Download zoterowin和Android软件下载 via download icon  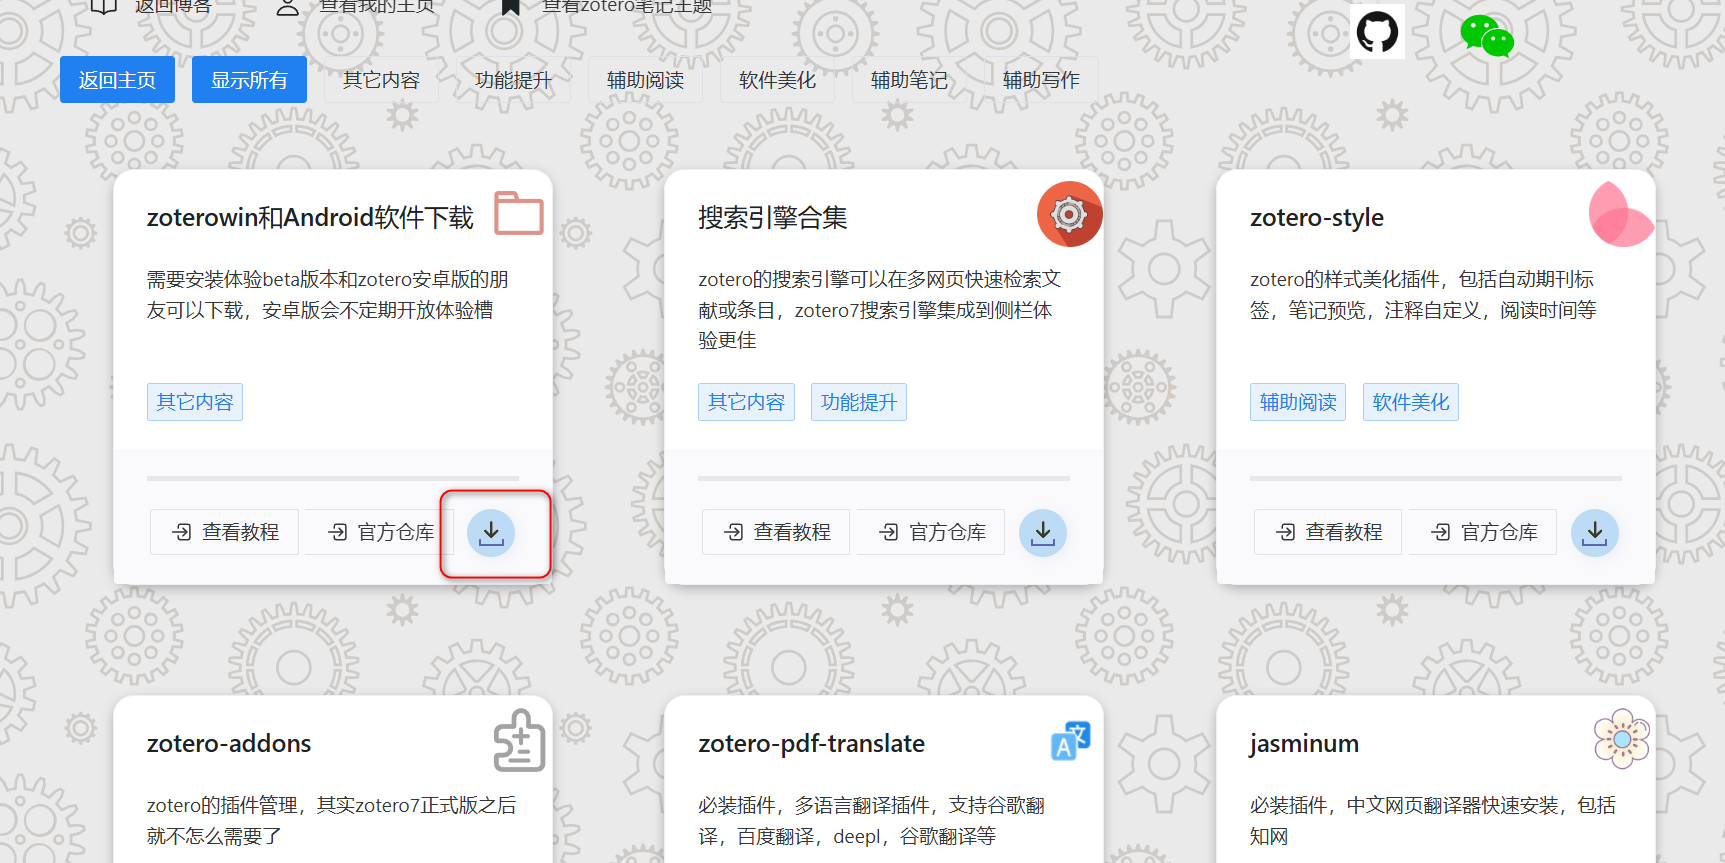[x=491, y=532]
